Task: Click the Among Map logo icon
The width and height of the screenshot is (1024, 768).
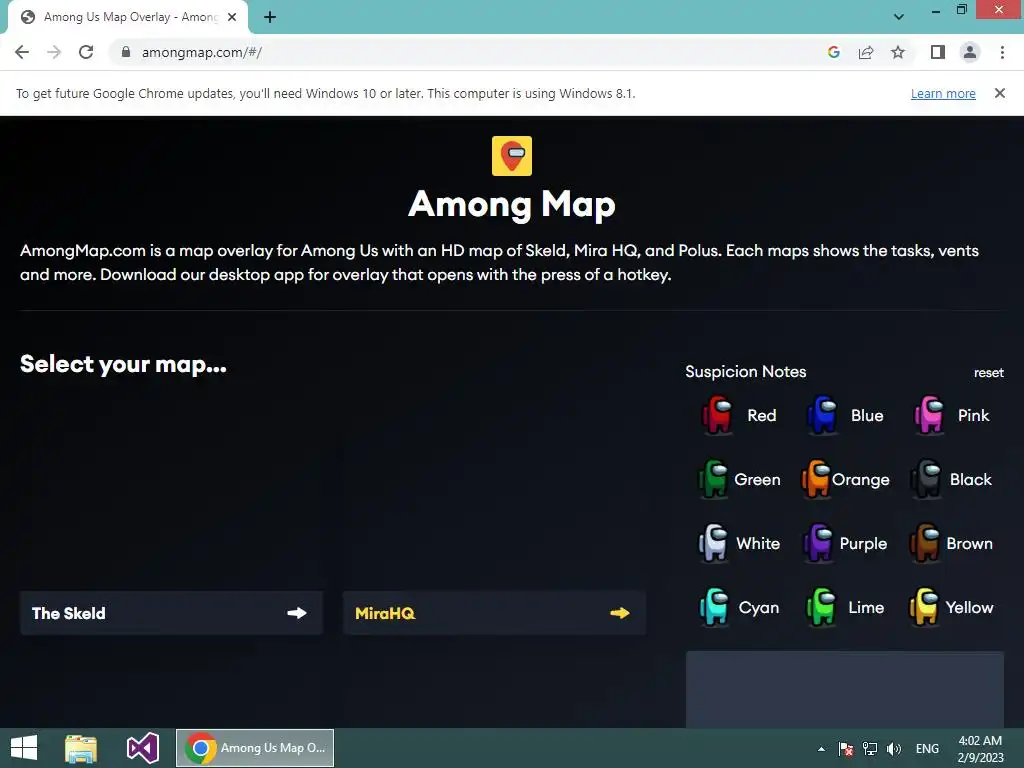Action: (511, 156)
